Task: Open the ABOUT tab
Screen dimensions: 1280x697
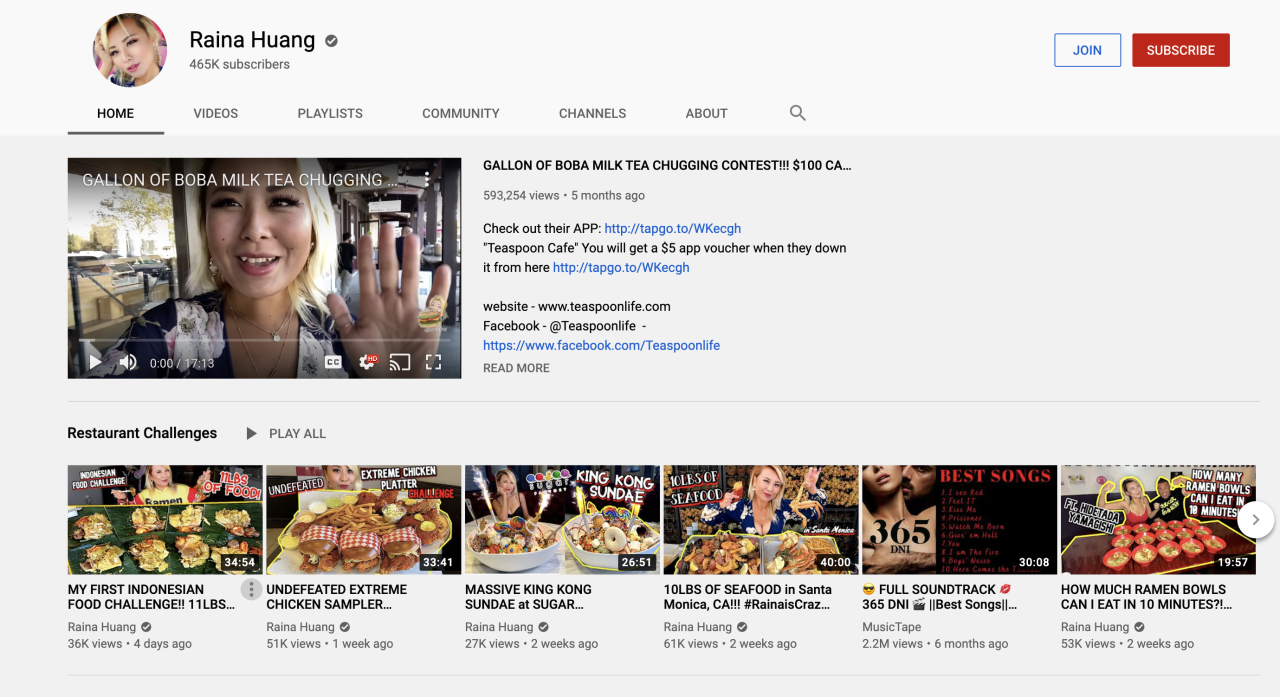Action: (706, 113)
